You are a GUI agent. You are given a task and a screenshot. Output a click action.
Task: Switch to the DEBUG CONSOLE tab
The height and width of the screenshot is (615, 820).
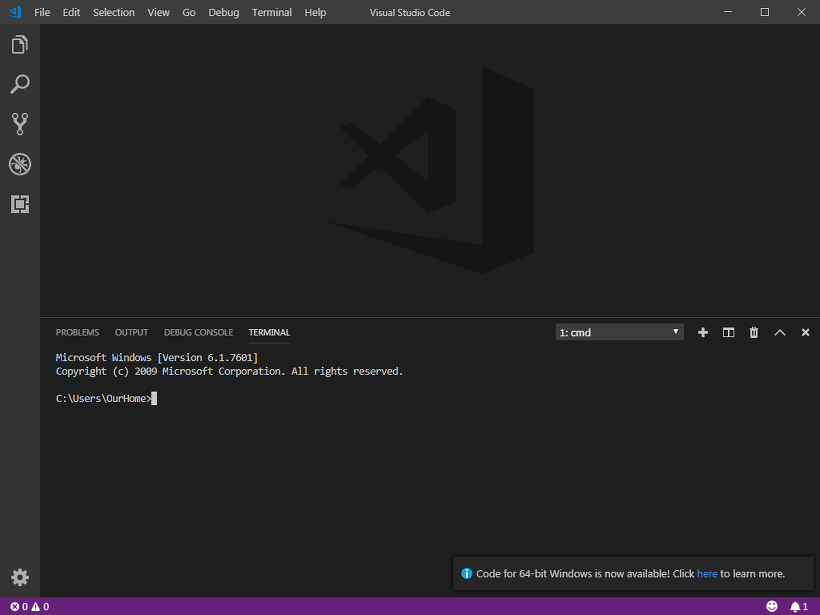198,333
